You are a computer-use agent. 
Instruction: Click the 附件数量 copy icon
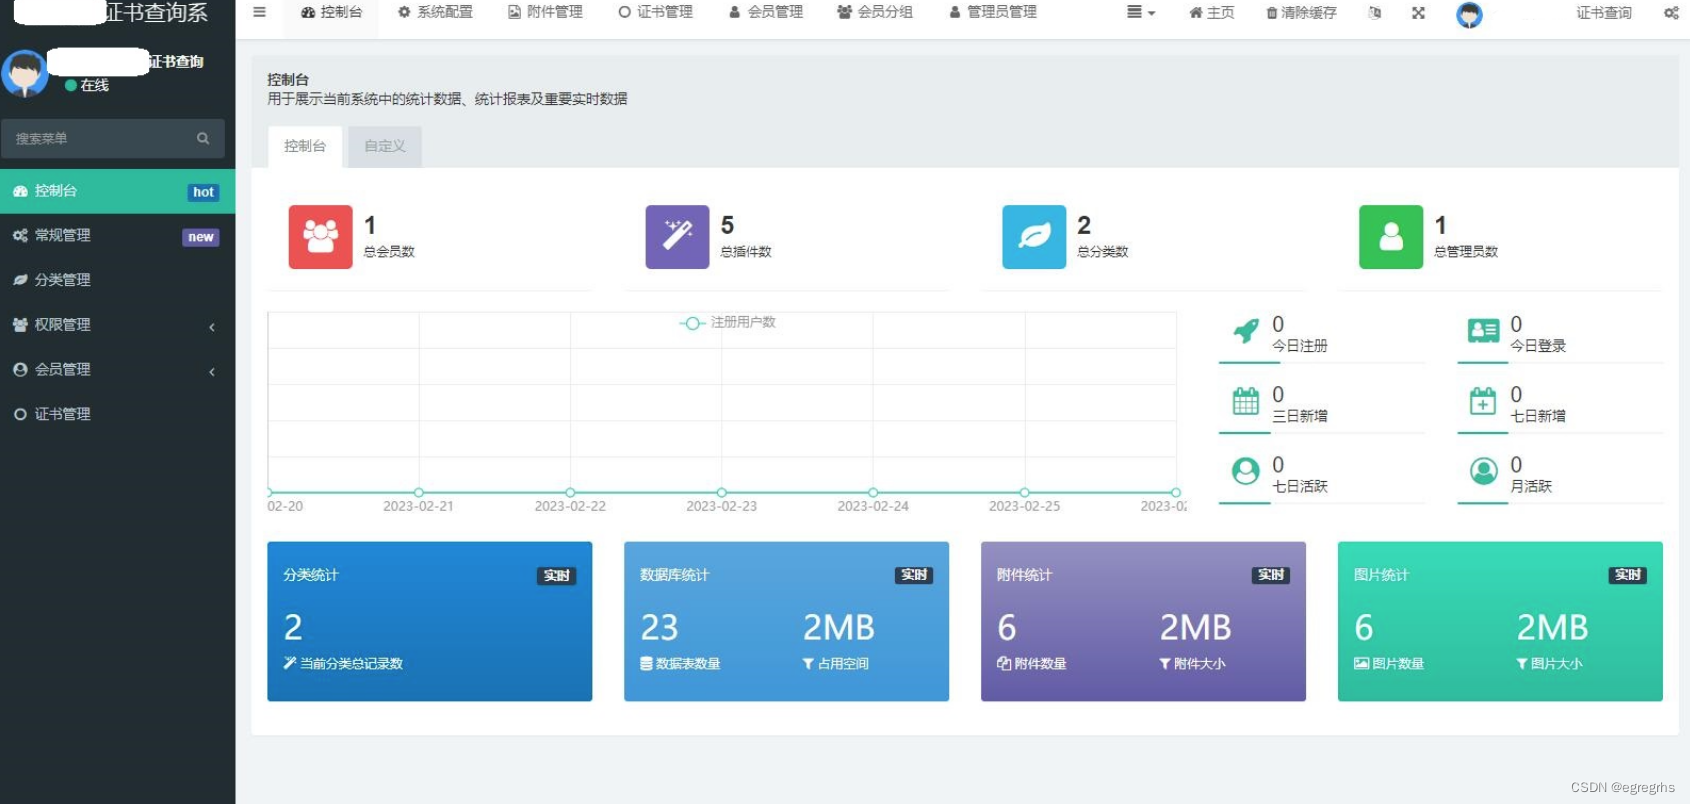[1004, 664]
